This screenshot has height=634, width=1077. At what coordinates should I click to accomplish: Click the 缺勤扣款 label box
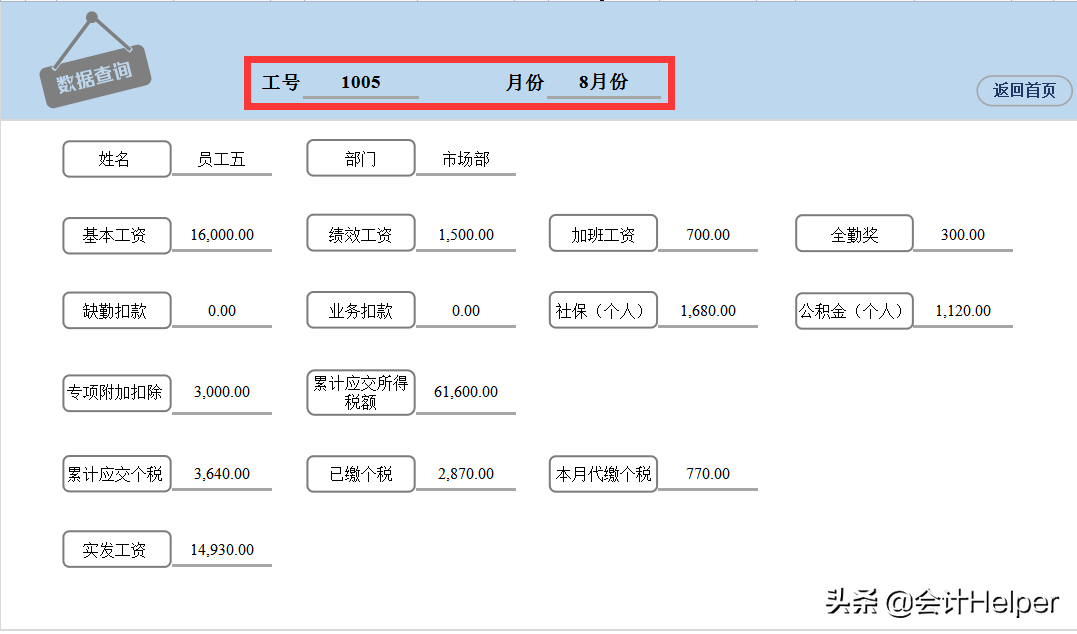coord(117,310)
